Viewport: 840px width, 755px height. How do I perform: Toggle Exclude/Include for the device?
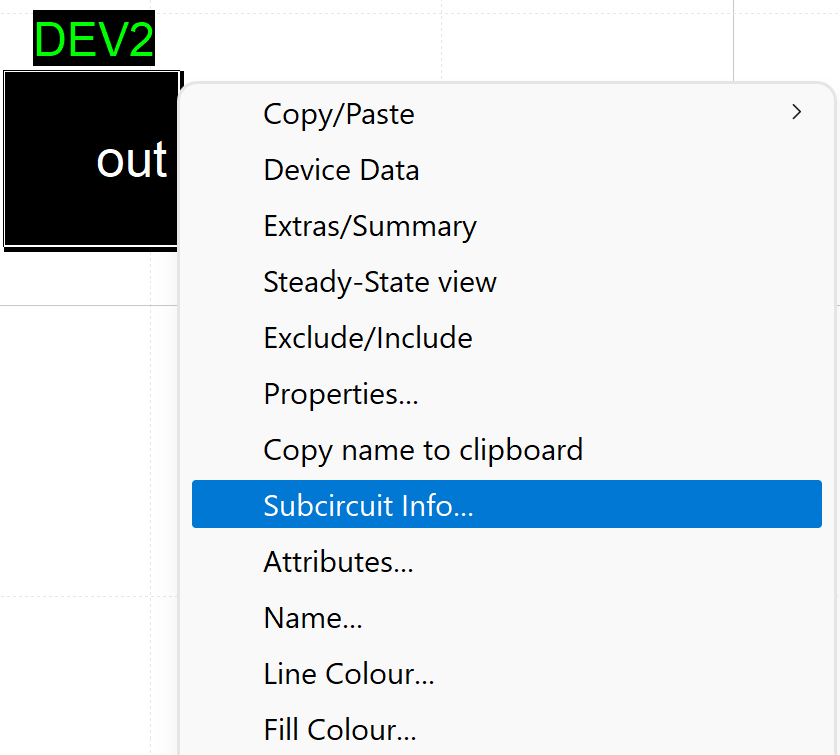tap(367, 338)
